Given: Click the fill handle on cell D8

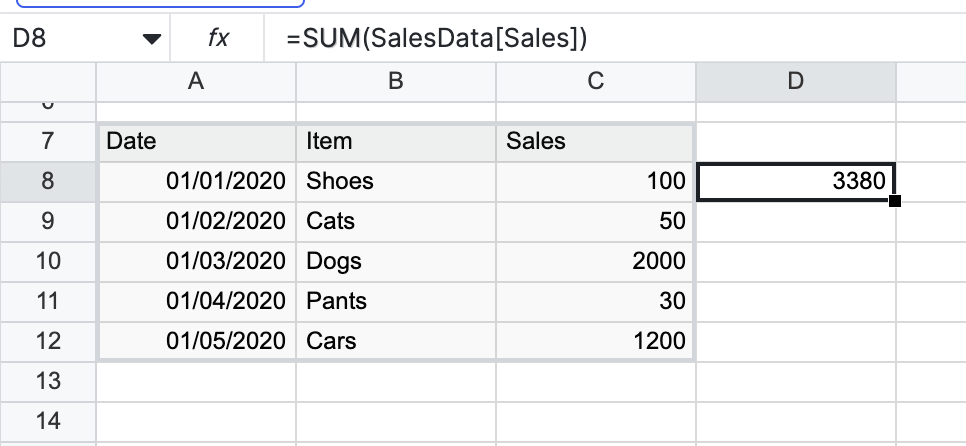Looking at the screenshot, I should coord(894,201).
